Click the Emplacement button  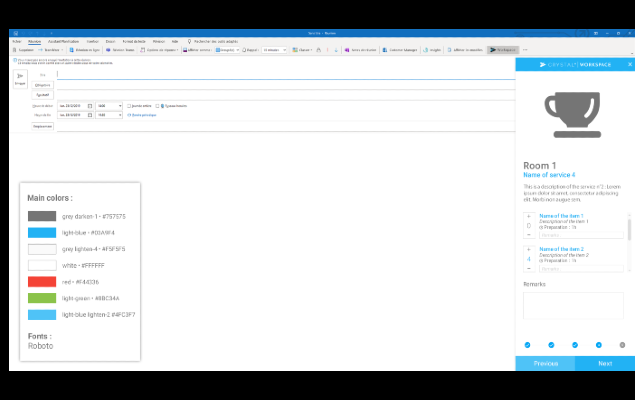click(43, 126)
